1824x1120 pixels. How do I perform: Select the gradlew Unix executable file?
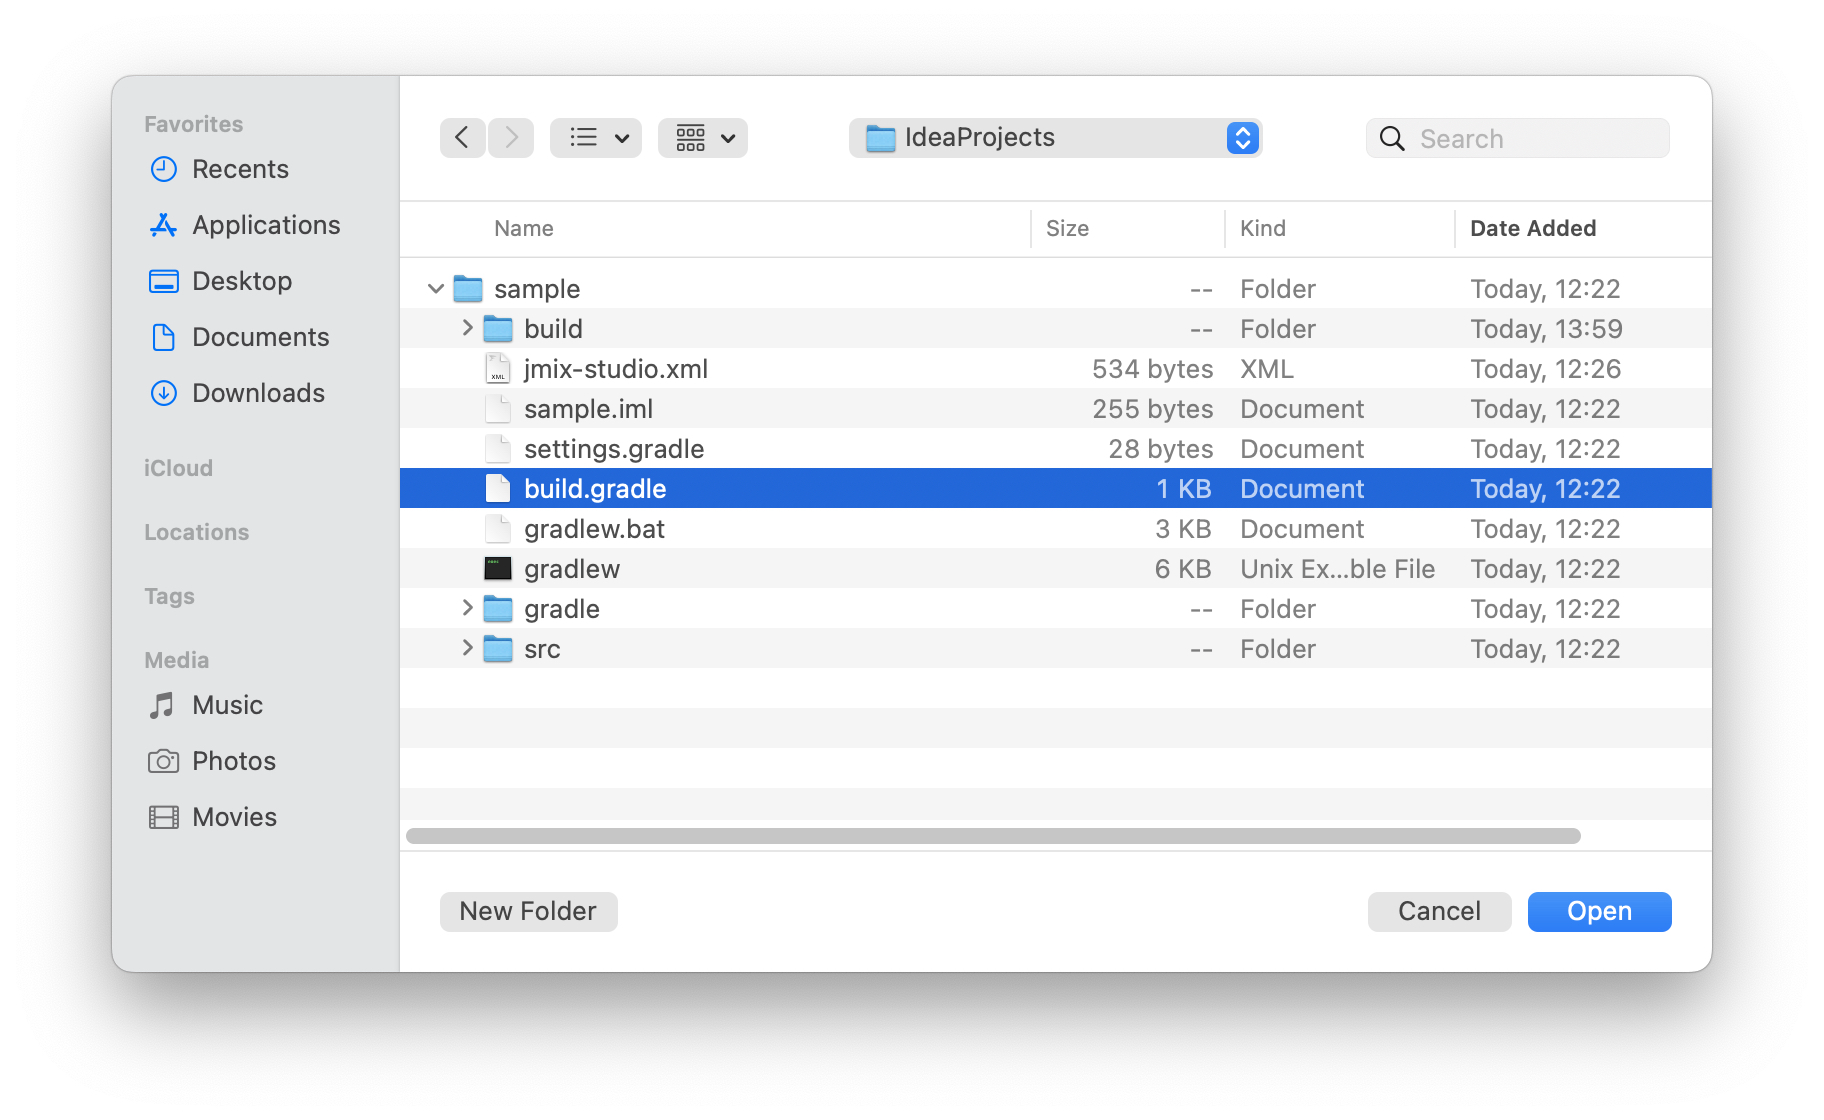[571, 569]
